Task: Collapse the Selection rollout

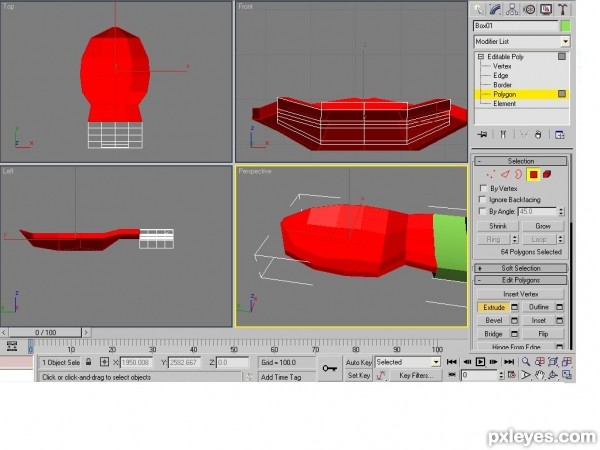Action: coord(520,161)
